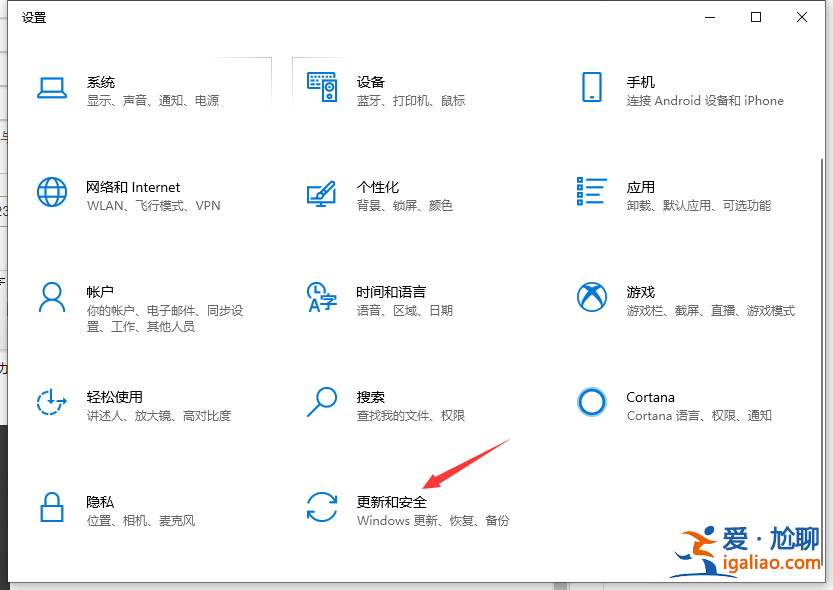Open 轻松使用 via the accessibility arrow icon
The height and width of the screenshot is (590, 833).
tap(52, 404)
